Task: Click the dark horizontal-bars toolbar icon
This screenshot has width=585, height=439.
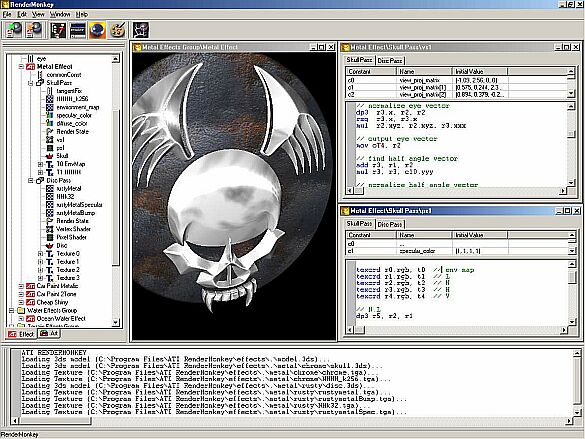Action: pyautogui.click(x=78, y=30)
